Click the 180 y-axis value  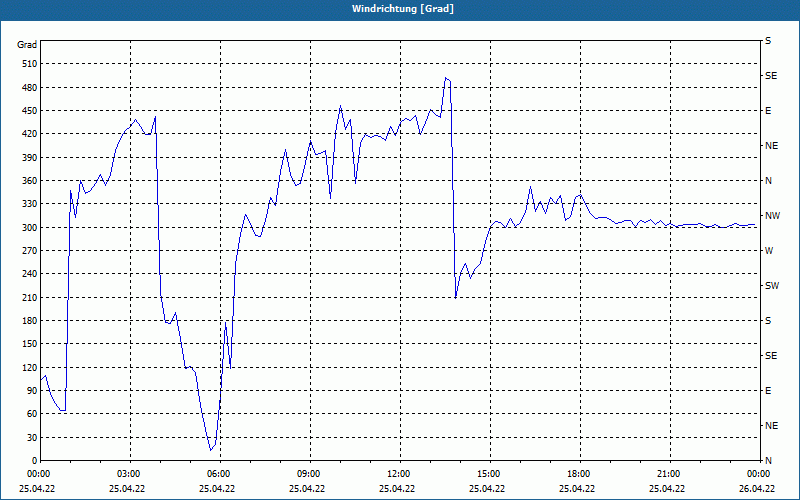coord(30,321)
